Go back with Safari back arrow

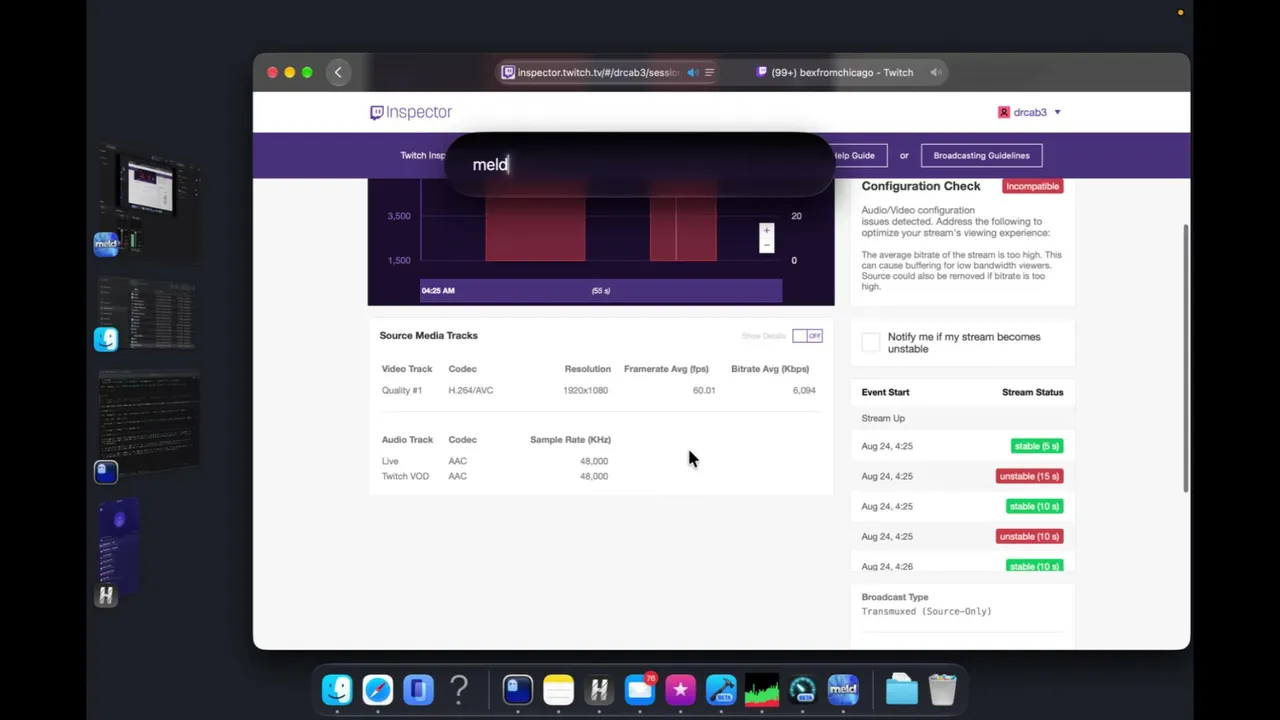pyautogui.click(x=338, y=72)
